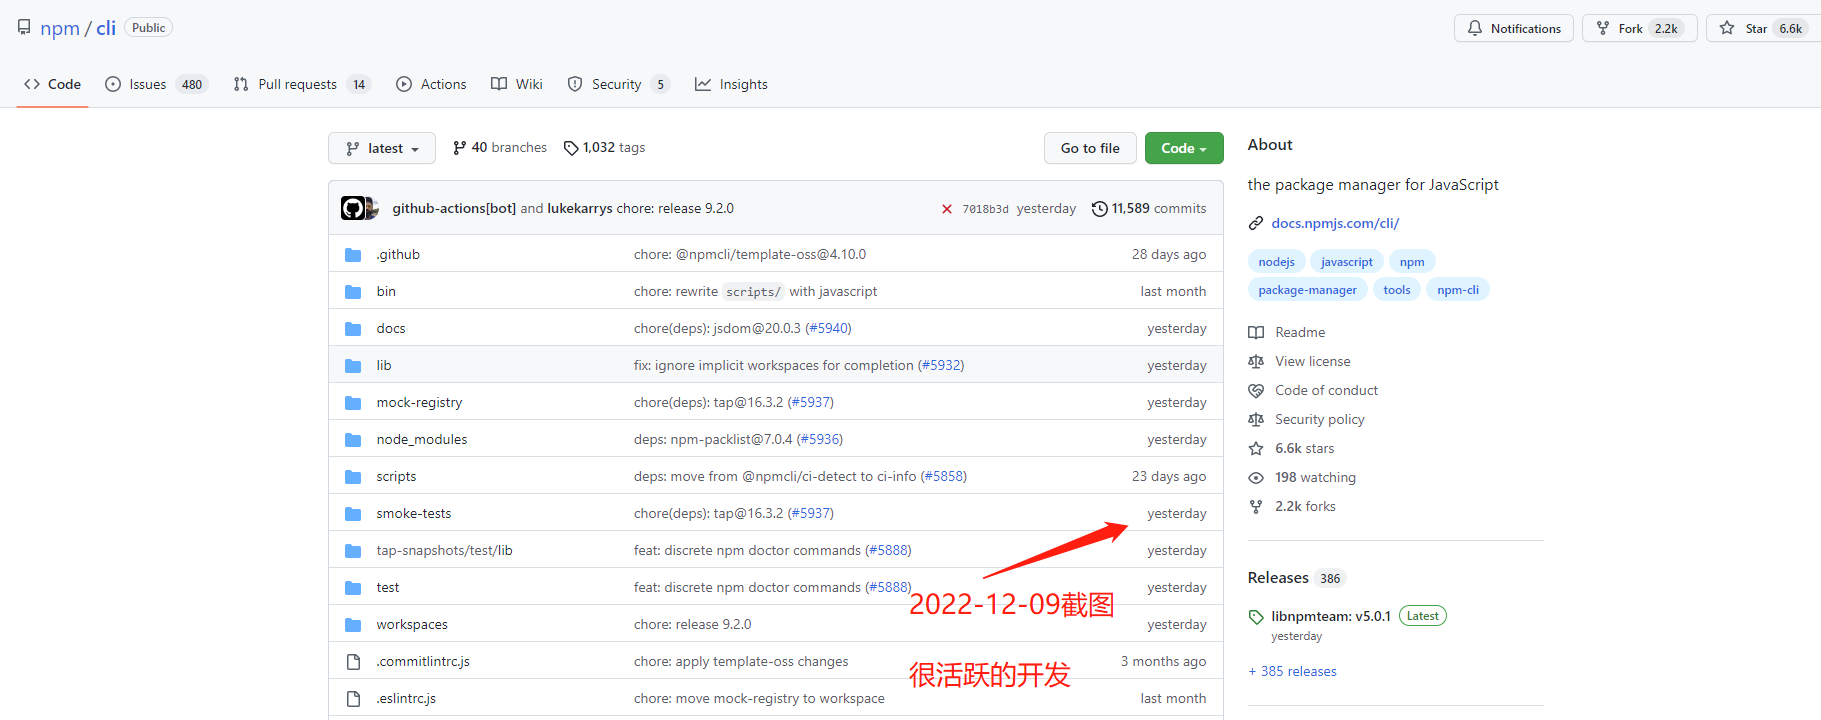Open the docs folder icon
Image resolution: width=1821 pixels, height=720 pixels.
(353, 329)
